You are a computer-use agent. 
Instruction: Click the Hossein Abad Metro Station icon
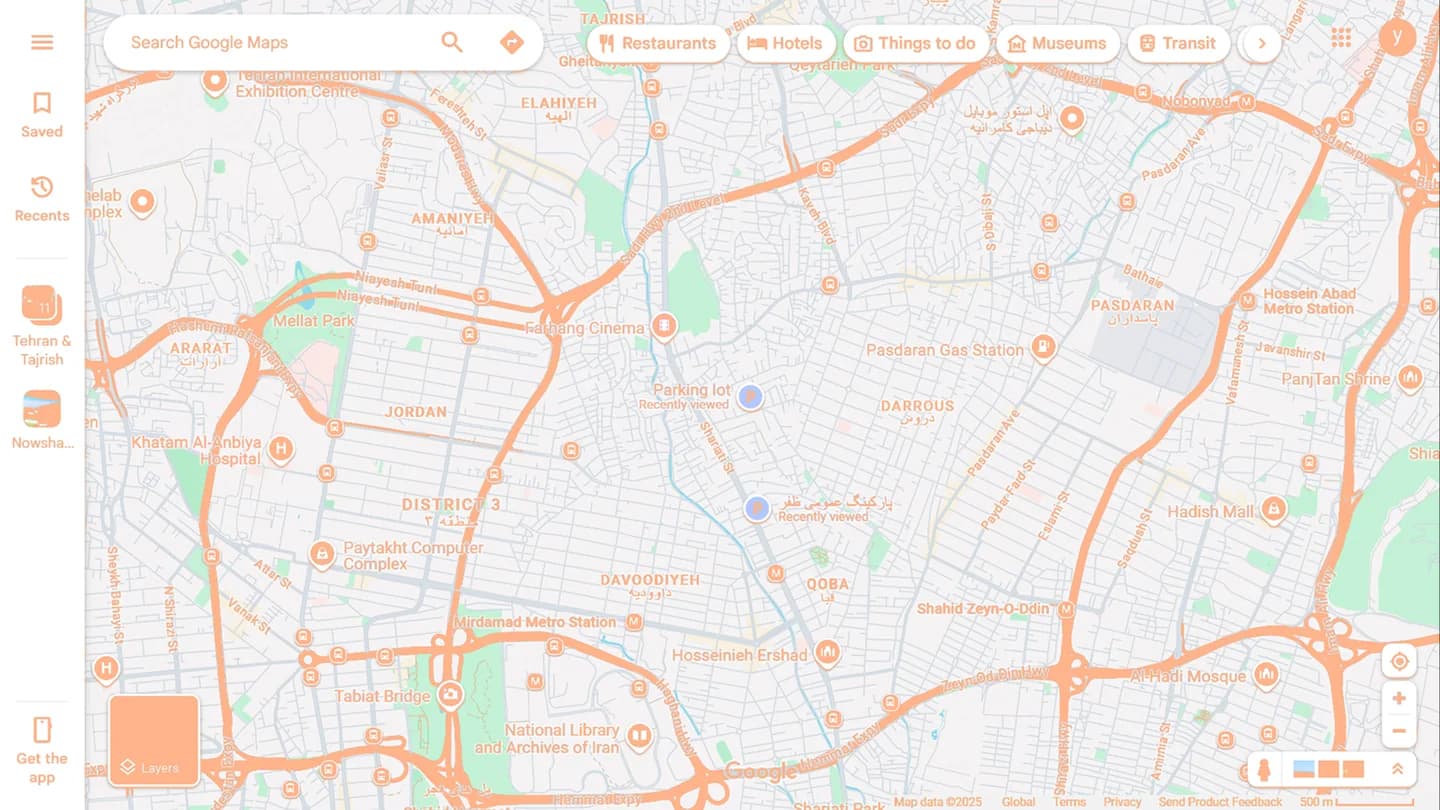pos(1247,300)
